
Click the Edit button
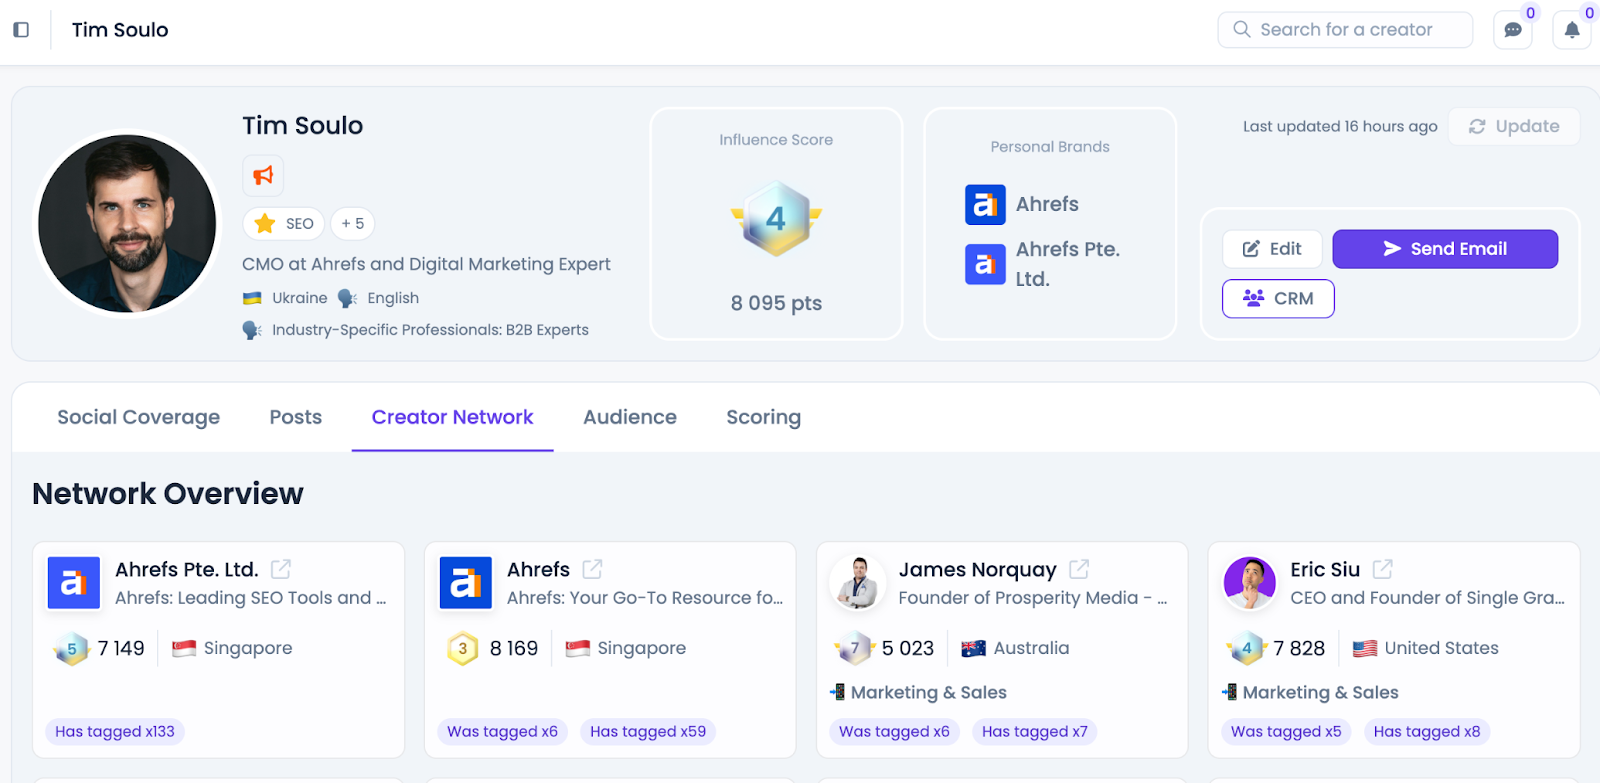pos(1272,249)
